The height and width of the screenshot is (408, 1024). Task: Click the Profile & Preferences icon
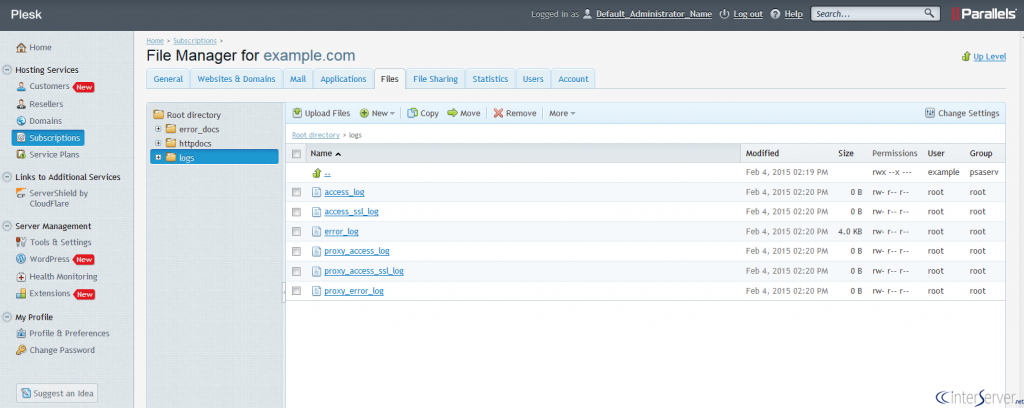pos(21,334)
